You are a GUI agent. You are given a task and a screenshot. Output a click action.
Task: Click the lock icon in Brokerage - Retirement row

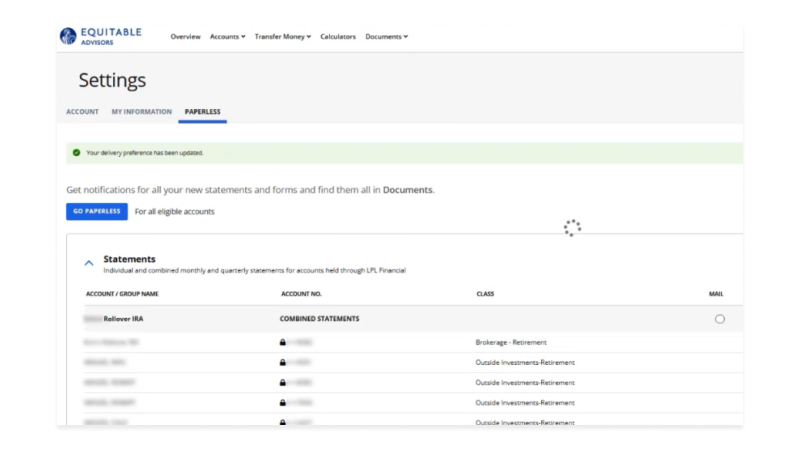(283, 342)
